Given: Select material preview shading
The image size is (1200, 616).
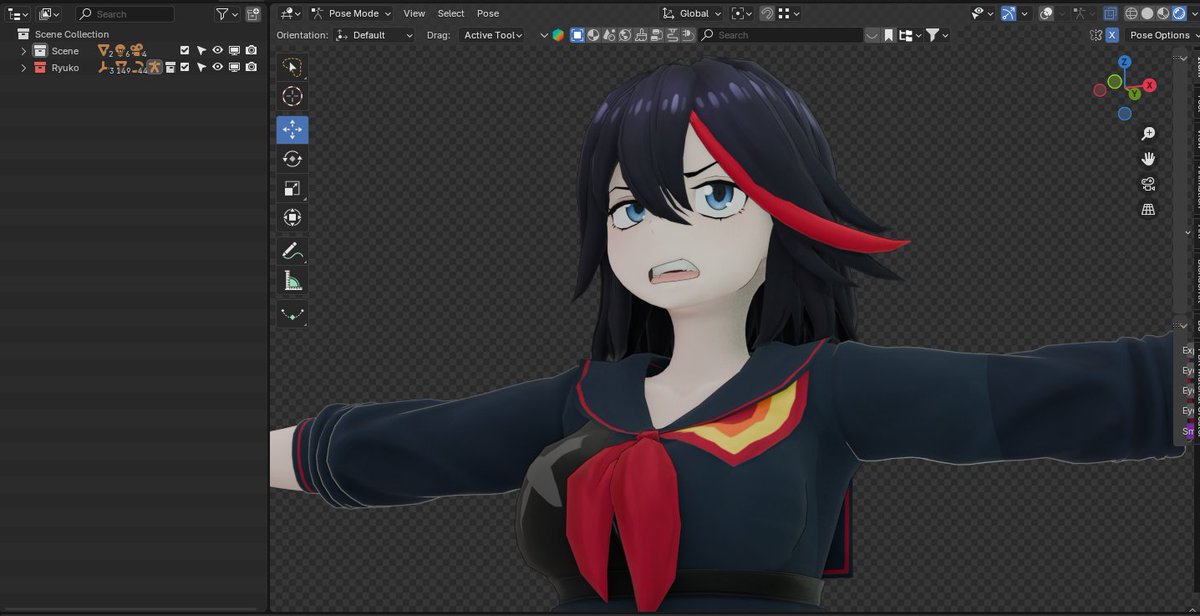Looking at the screenshot, I should (x=1163, y=14).
